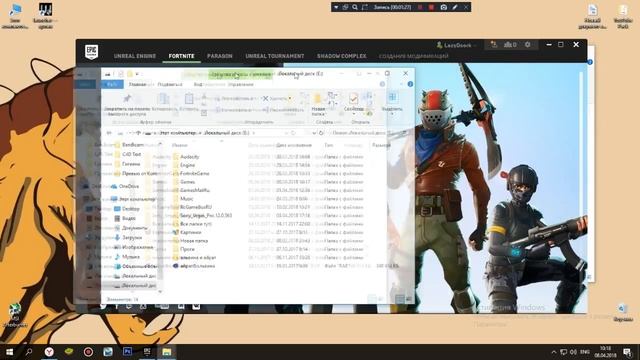The width and height of the screenshot is (640, 360).
Task: Open Epic Games launcher taskbar icon
Action: pos(147,352)
